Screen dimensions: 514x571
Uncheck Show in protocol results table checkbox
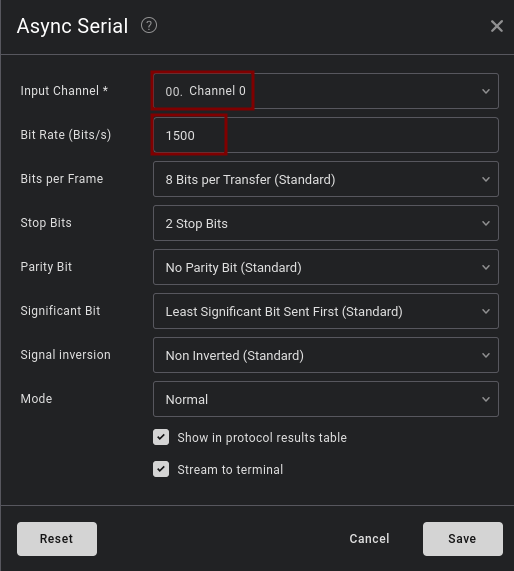click(161, 437)
